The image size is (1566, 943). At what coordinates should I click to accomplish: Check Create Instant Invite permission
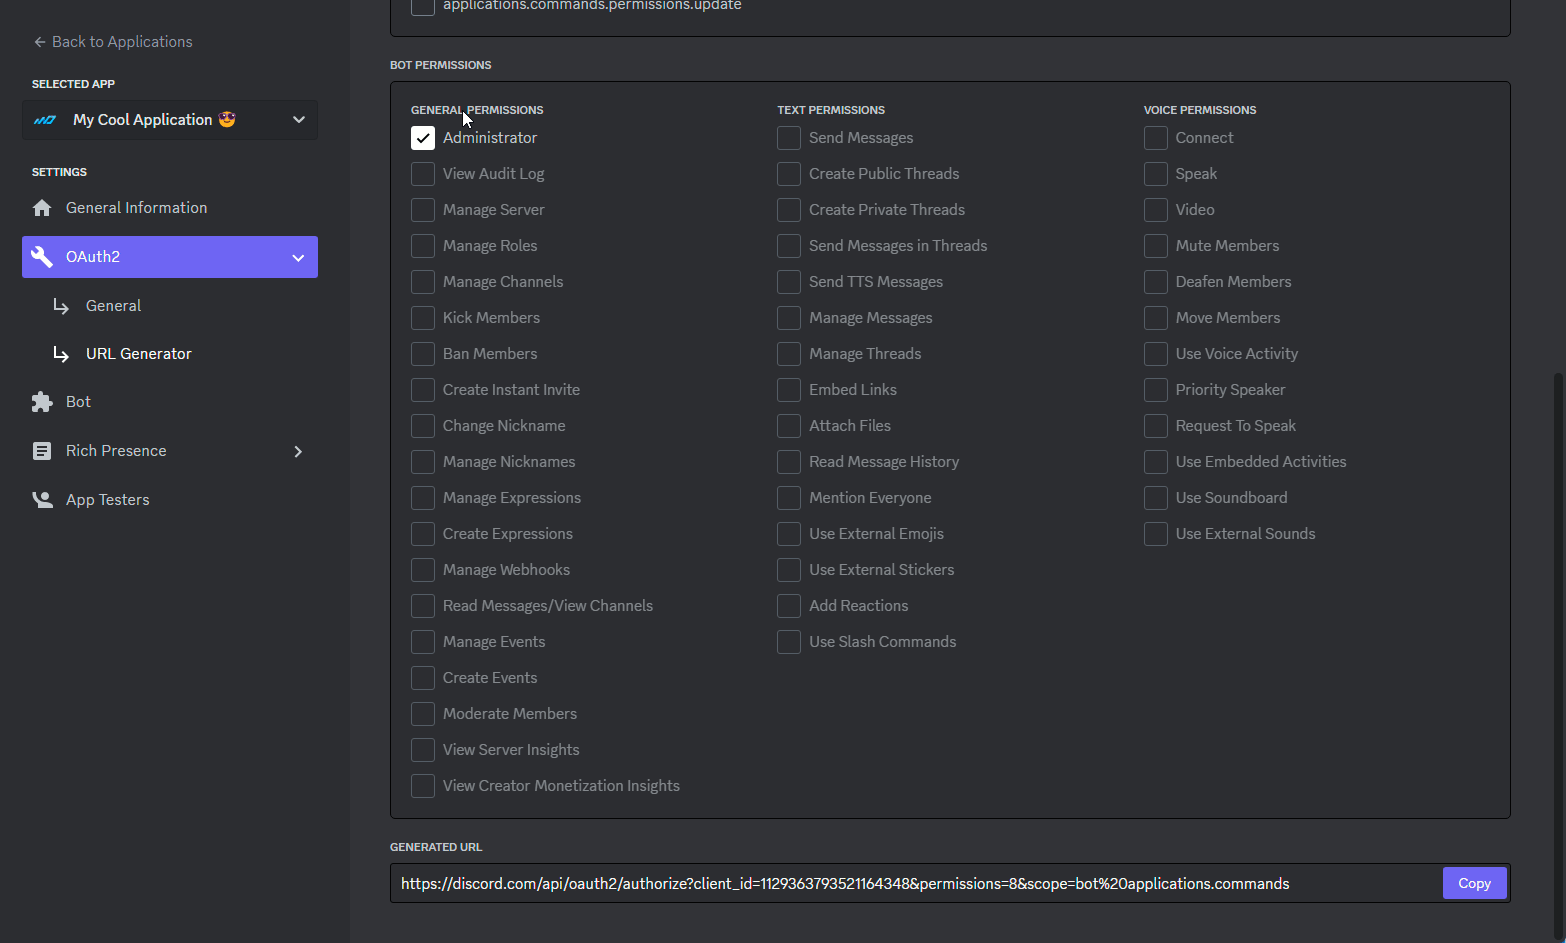[423, 390]
